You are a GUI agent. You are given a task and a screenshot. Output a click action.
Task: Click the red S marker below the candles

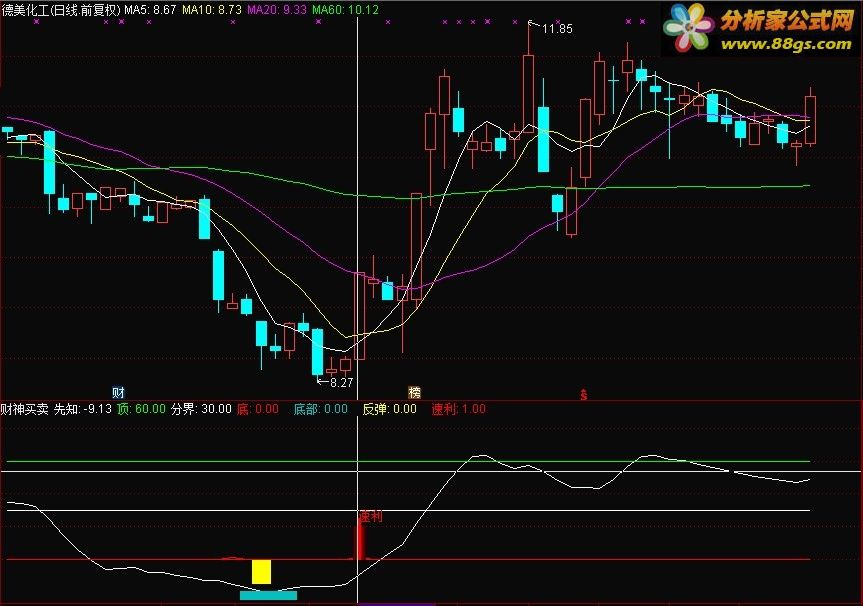click(x=584, y=394)
